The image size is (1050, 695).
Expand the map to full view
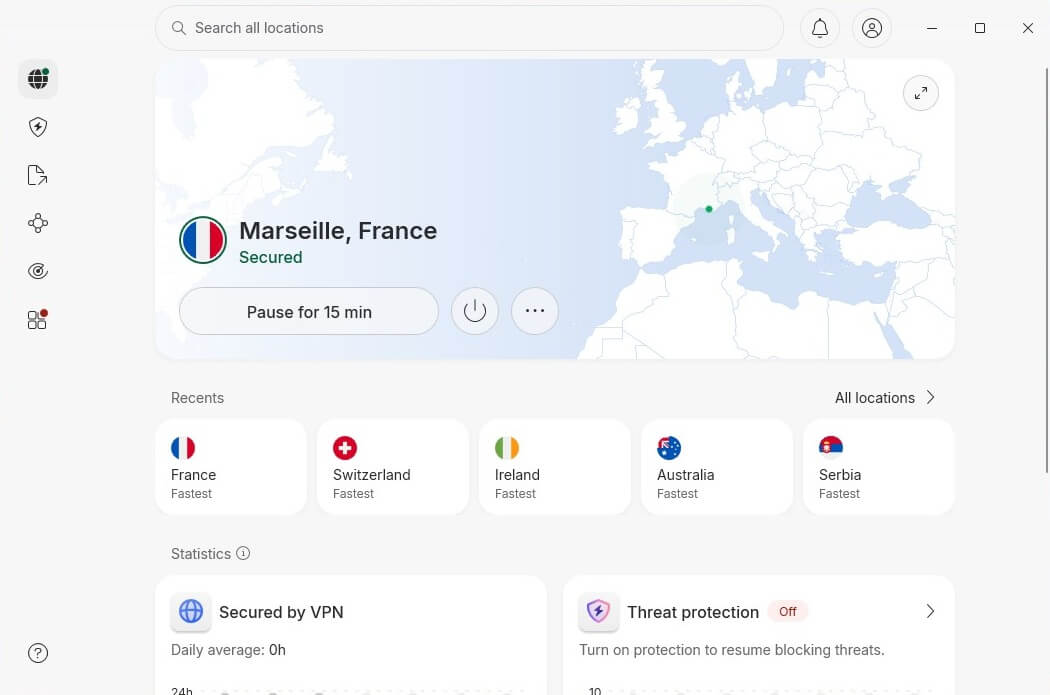[x=921, y=93]
